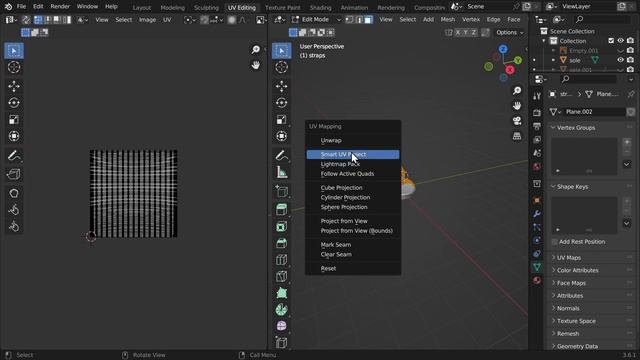Activate the Move tool in UV editor toolbar
The height and width of the screenshot is (360, 640).
[14, 86]
